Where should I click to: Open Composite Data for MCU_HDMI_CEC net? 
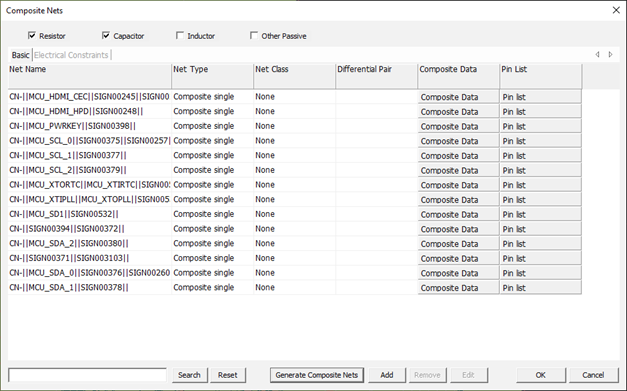click(458, 97)
